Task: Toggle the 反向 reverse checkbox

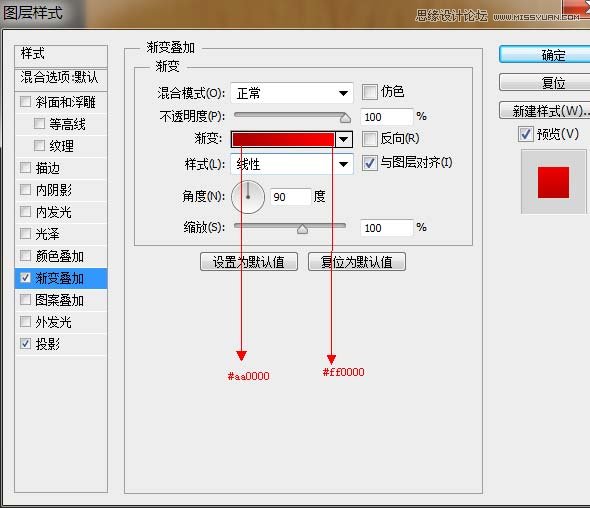Action: click(370, 139)
